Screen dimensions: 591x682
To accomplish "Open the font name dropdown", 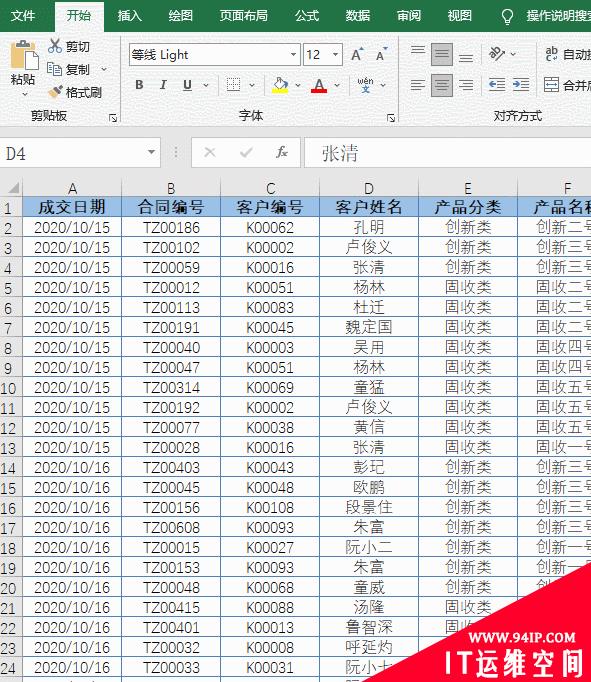I will [293, 55].
